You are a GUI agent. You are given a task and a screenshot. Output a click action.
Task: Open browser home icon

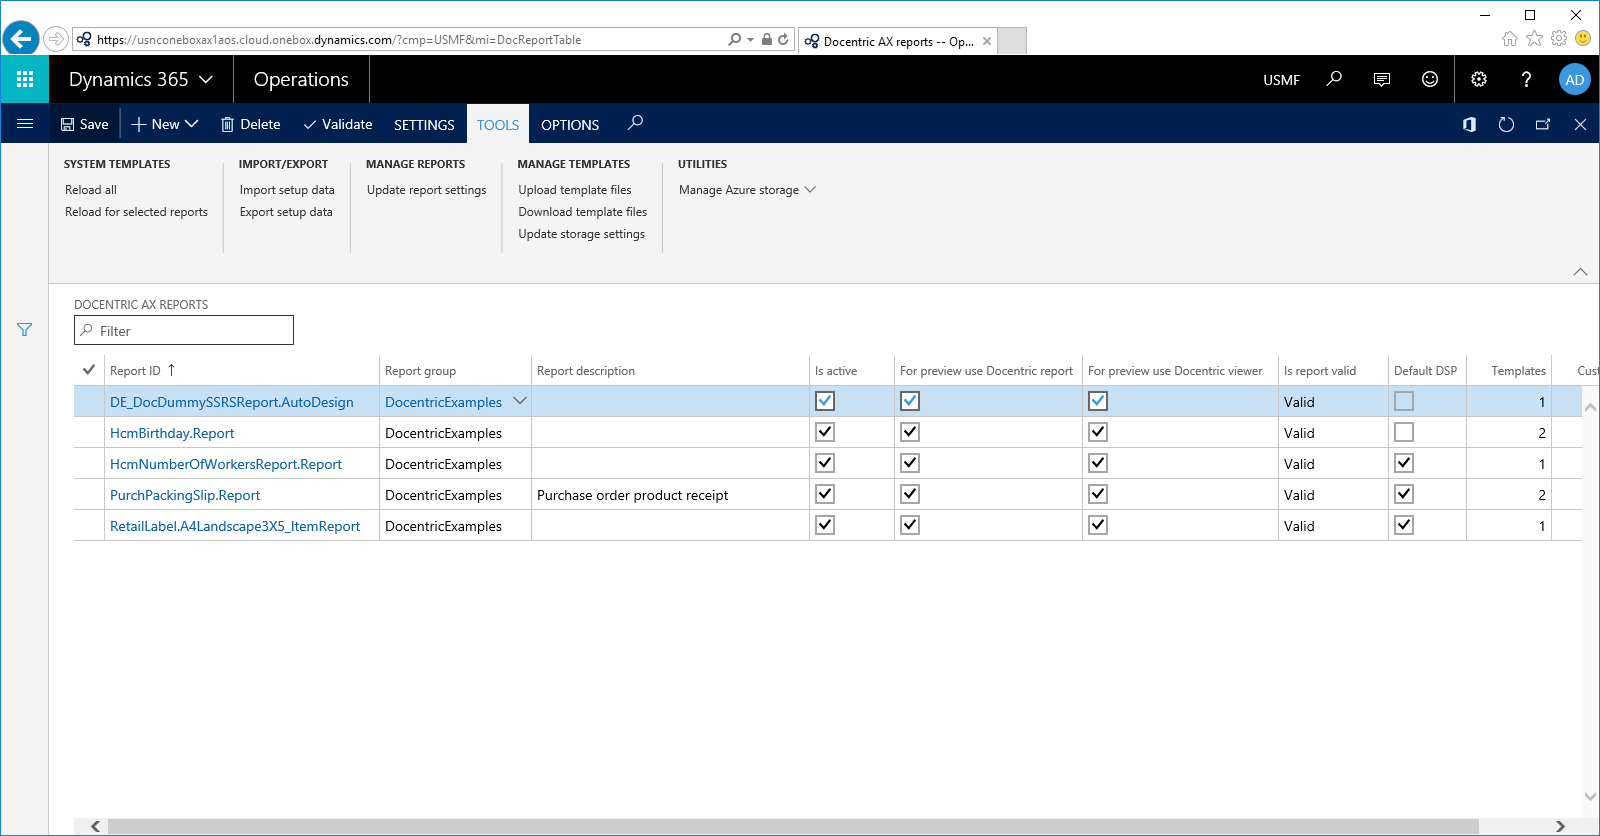pos(1510,38)
